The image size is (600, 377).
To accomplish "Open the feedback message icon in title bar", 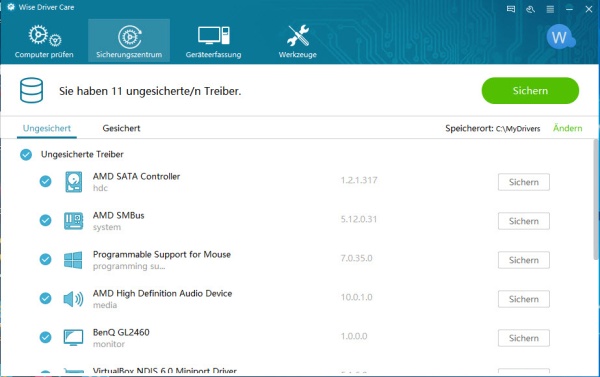I will 511,9.
